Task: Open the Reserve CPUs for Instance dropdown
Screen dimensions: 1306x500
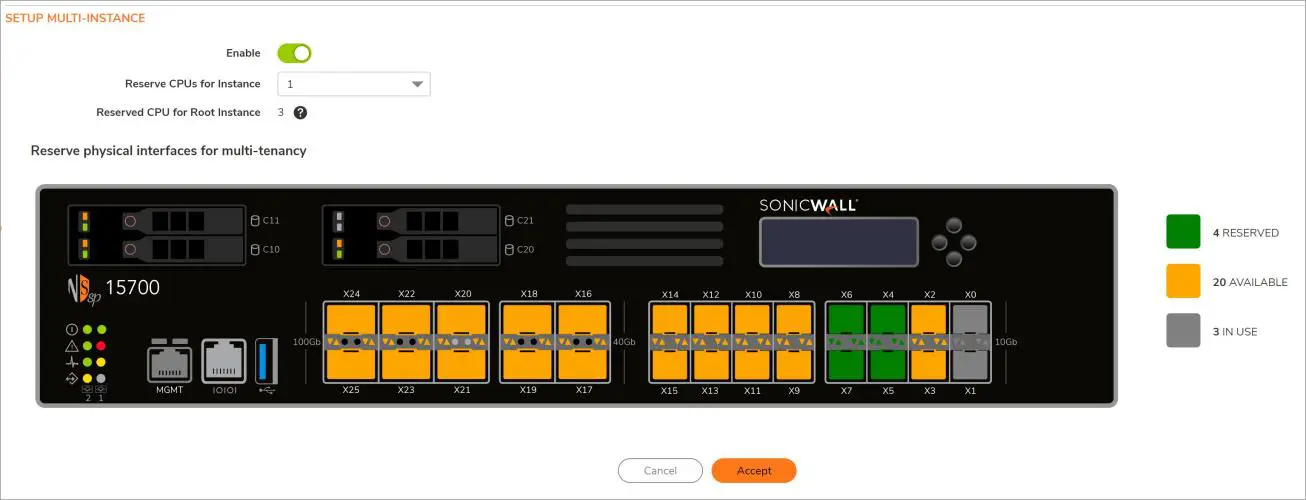Action: point(353,84)
